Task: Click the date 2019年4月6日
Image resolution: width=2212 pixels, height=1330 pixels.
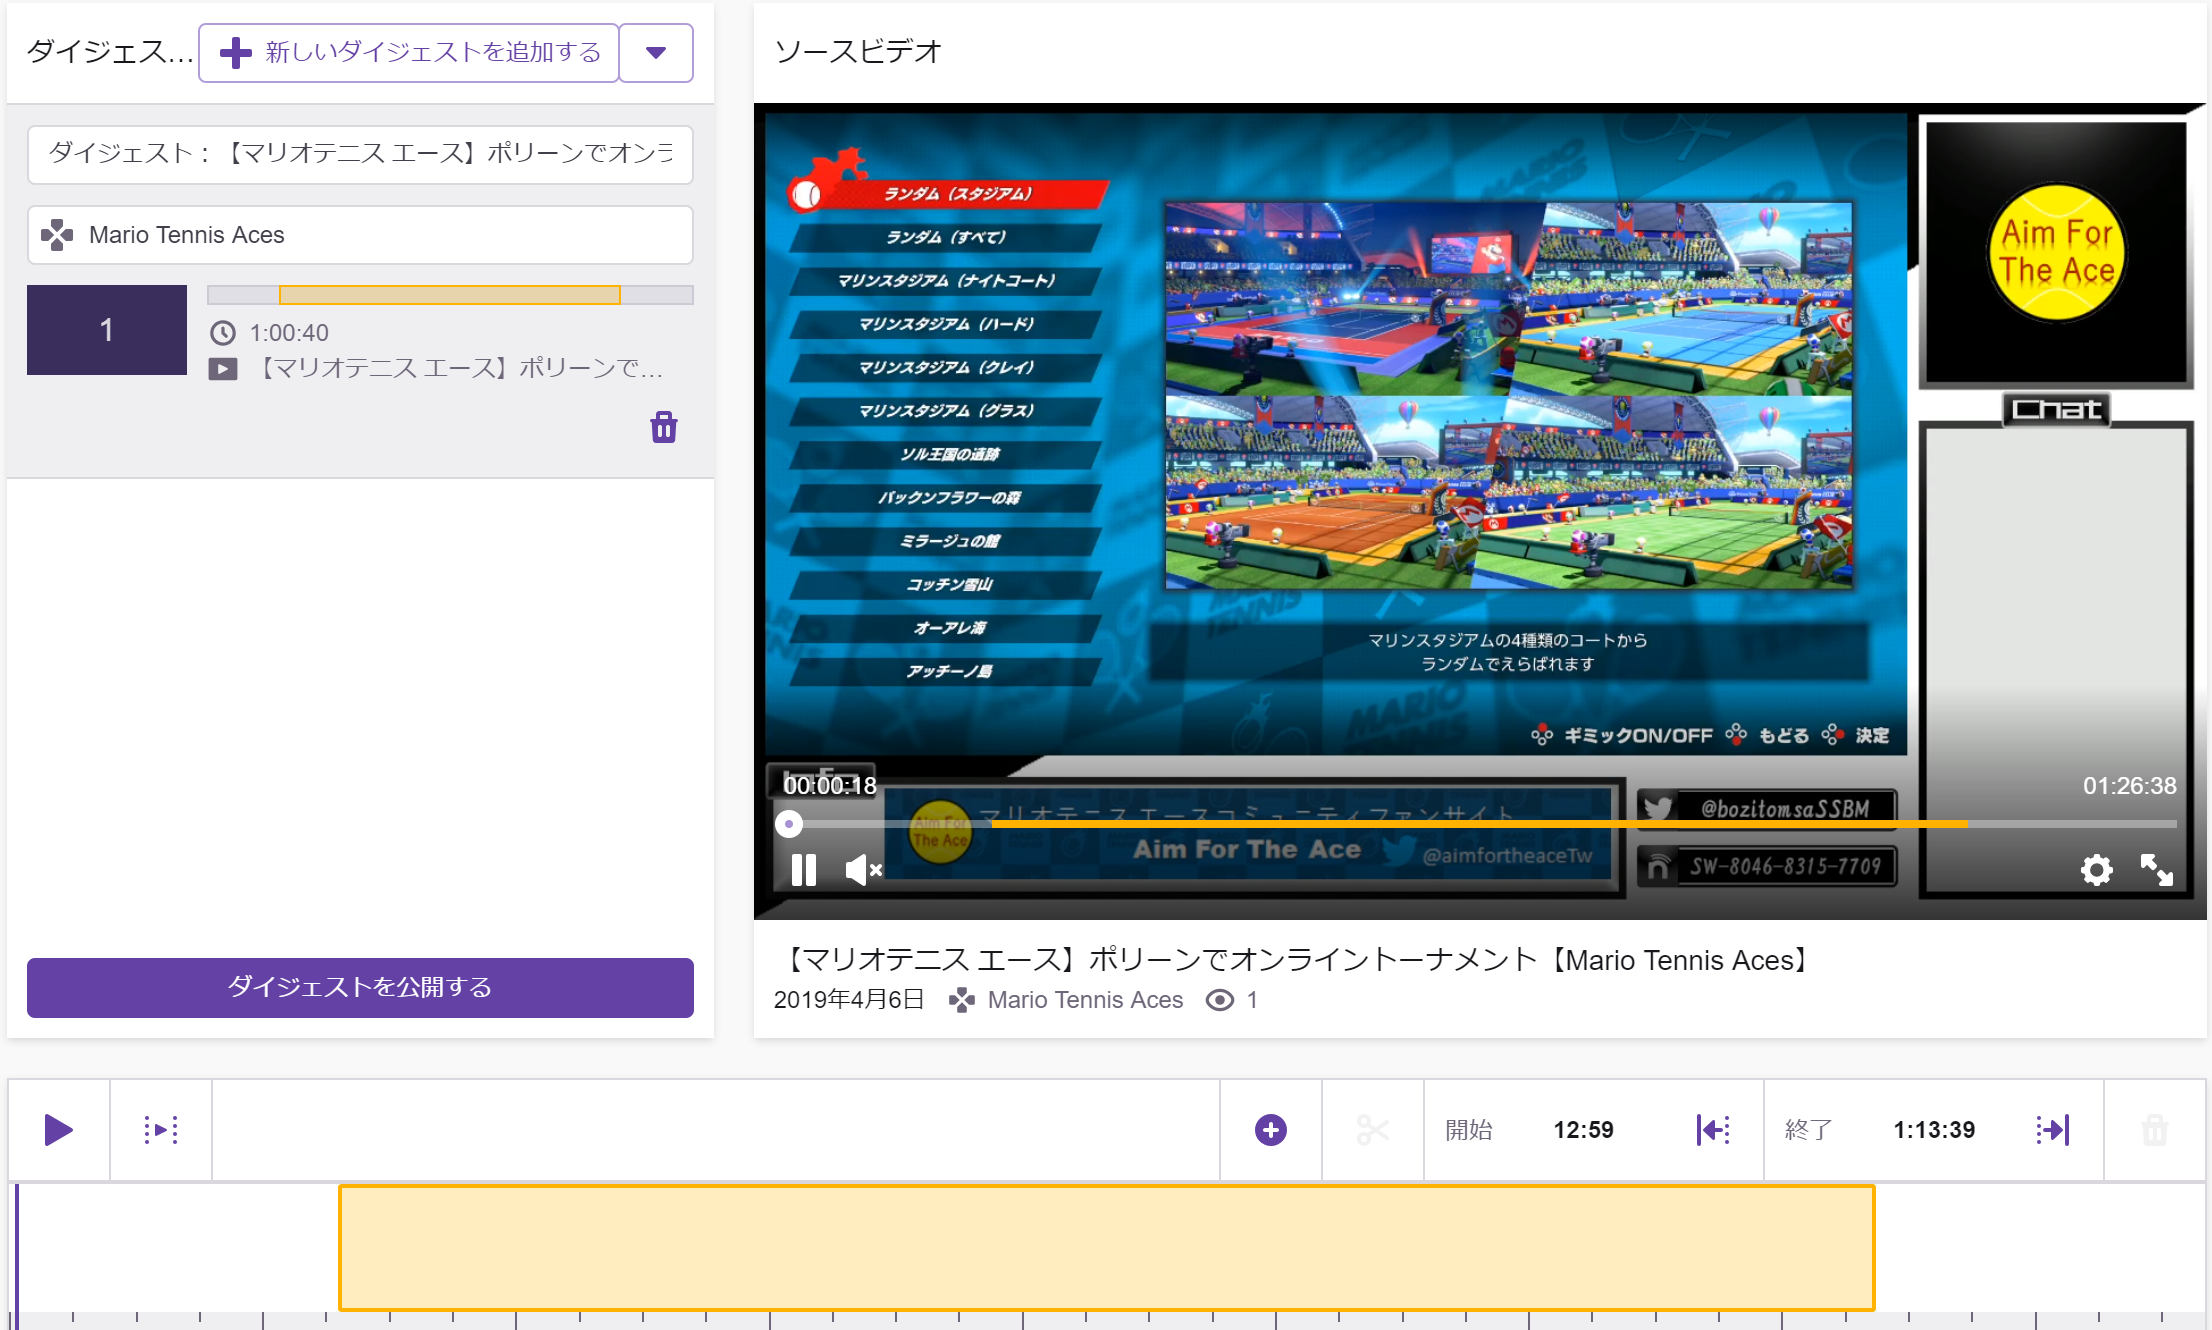Action: pyautogui.click(x=849, y=1000)
